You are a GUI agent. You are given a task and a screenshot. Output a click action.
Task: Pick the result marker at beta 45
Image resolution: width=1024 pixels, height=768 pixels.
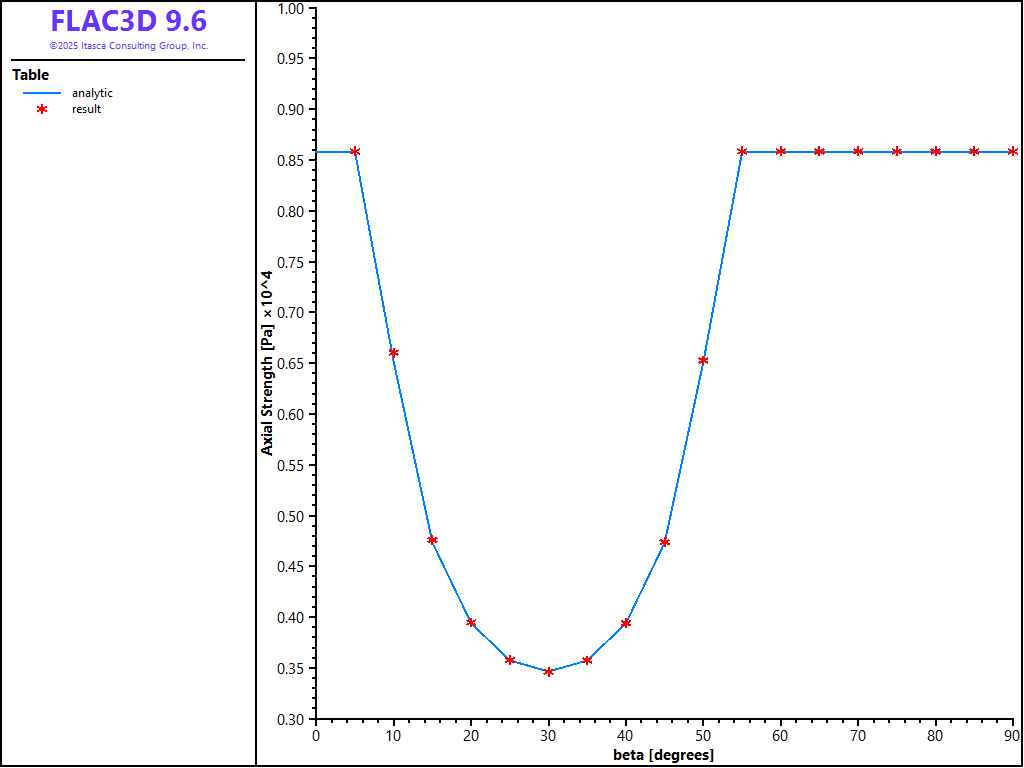click(x=665, y=543)
